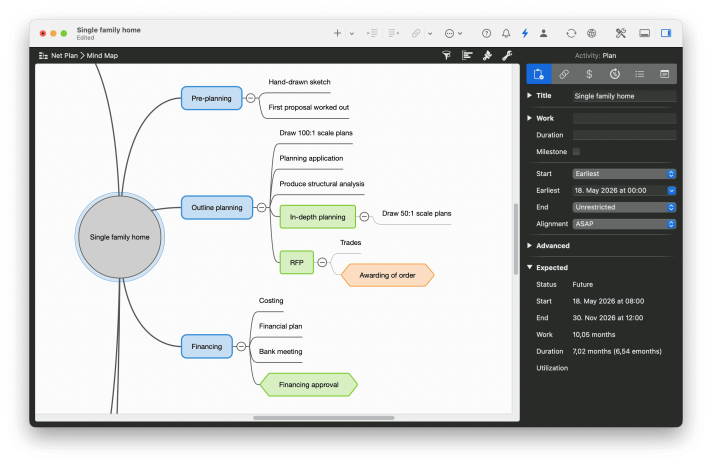Open the dropdown arrow next to plus

(x=352, y=34)
